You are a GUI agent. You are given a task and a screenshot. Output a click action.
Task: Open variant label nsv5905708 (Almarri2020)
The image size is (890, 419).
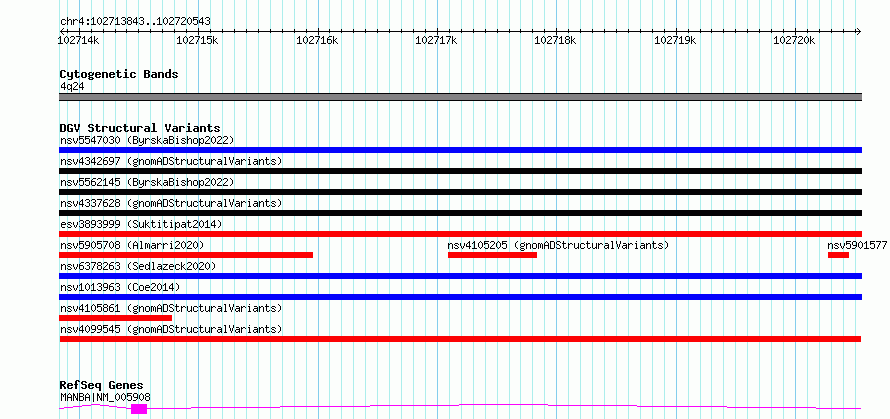[x=132, y=245]
